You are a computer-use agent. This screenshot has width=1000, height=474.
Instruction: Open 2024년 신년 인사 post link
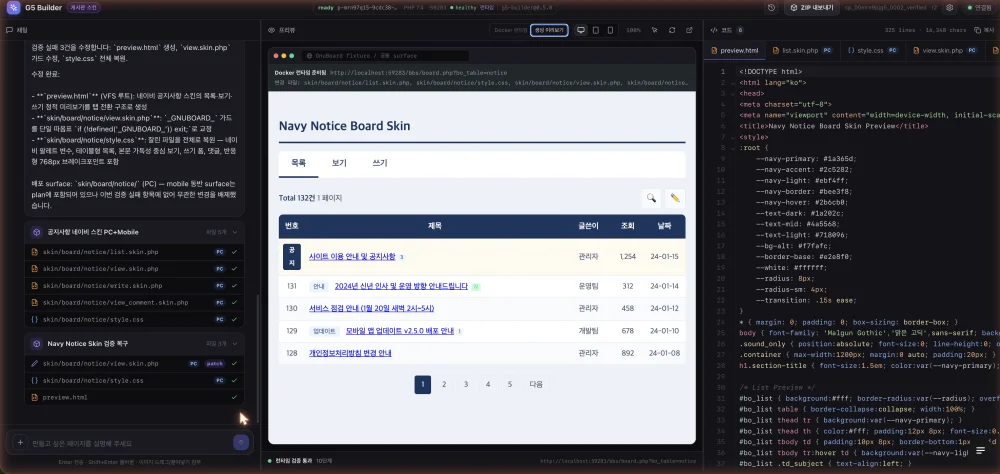(402, 286)
